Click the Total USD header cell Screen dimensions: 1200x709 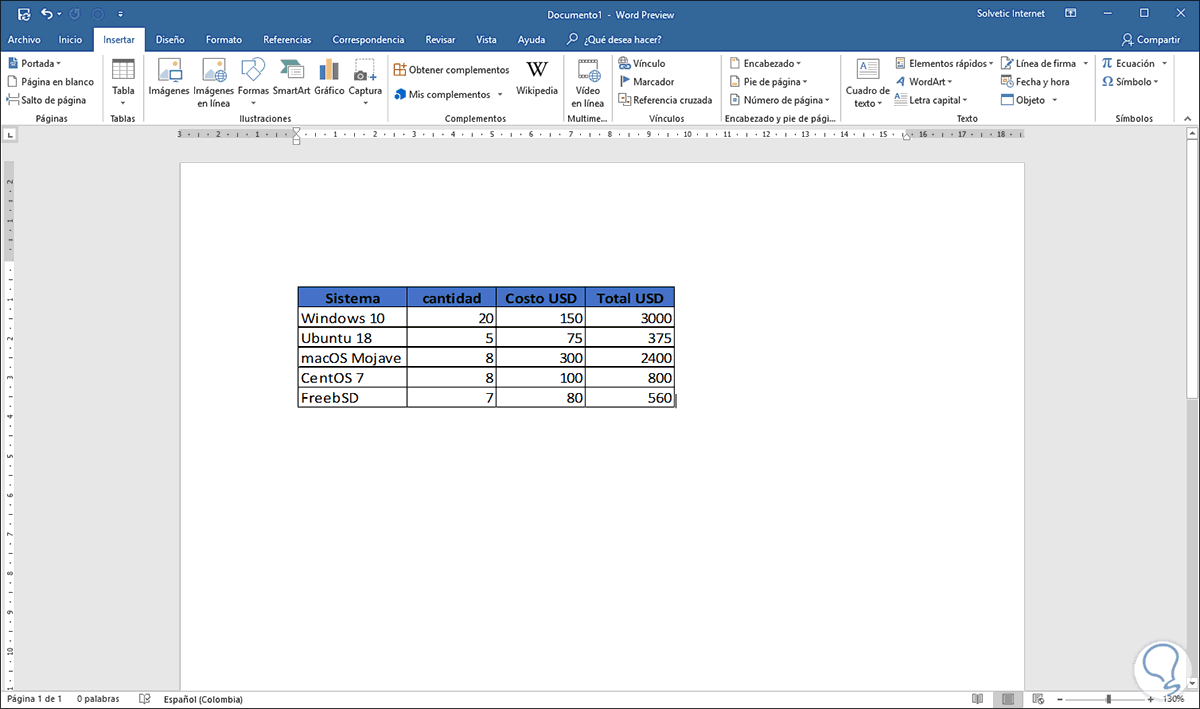(630, 297)
